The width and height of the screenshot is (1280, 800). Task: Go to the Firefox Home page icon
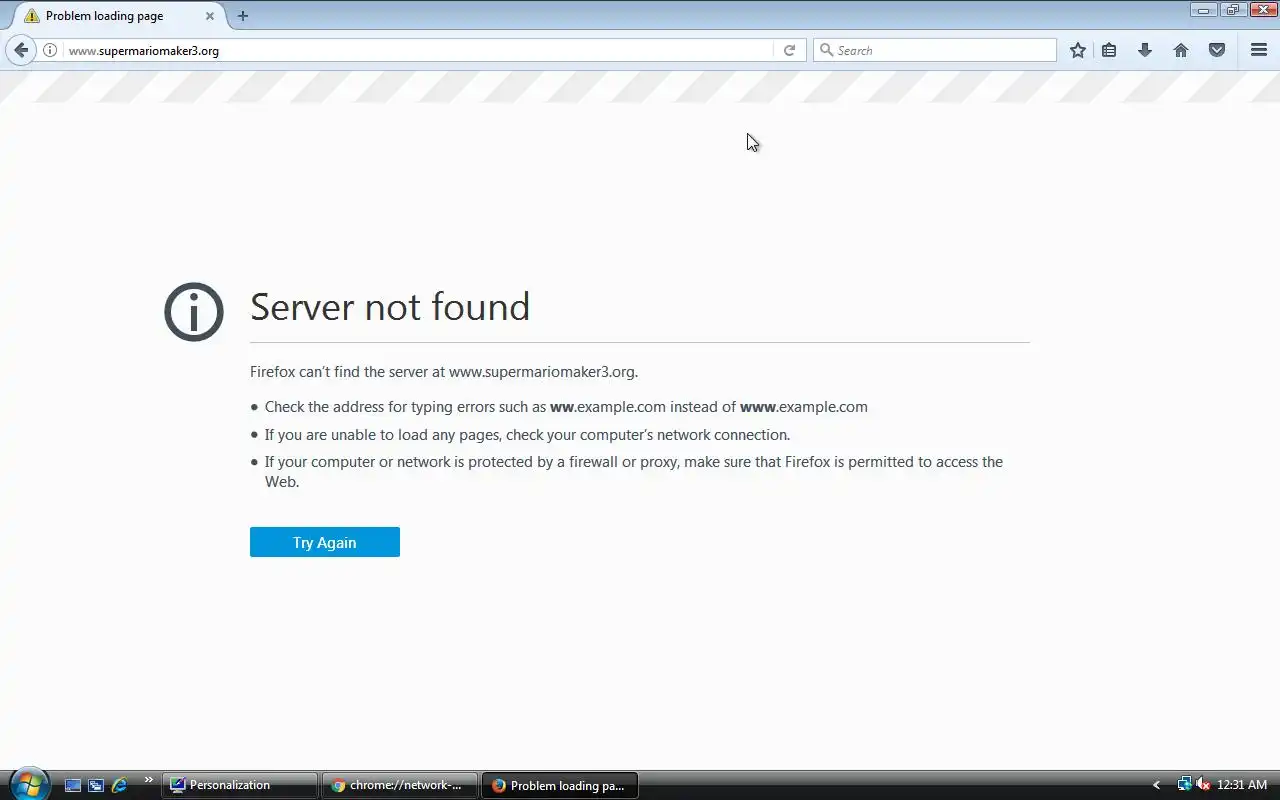point(1181,50)
